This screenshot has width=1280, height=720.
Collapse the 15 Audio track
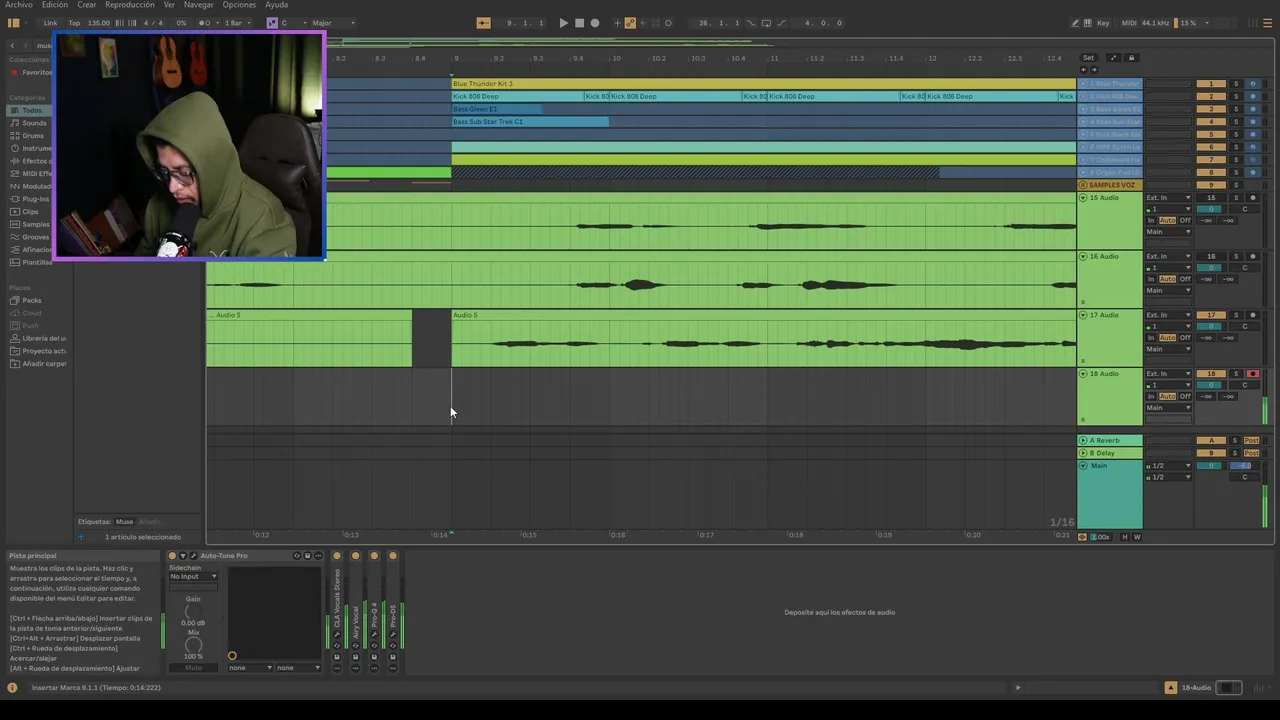(x=1083, y=198)
